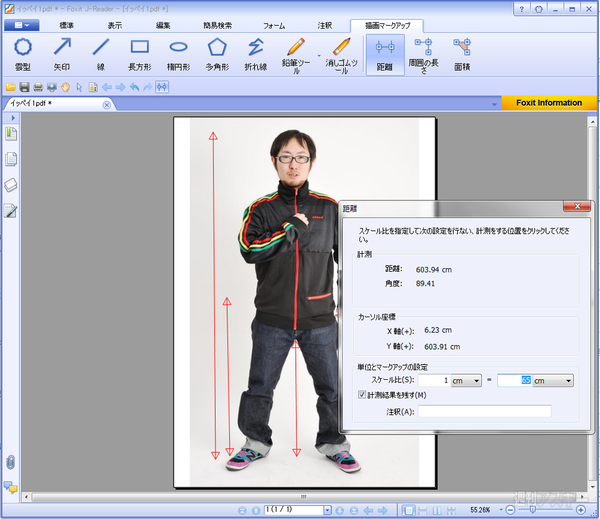Click the Save disk icon
Image resolution: width=600 pixels, height=519 pixels.
[24, 87]
